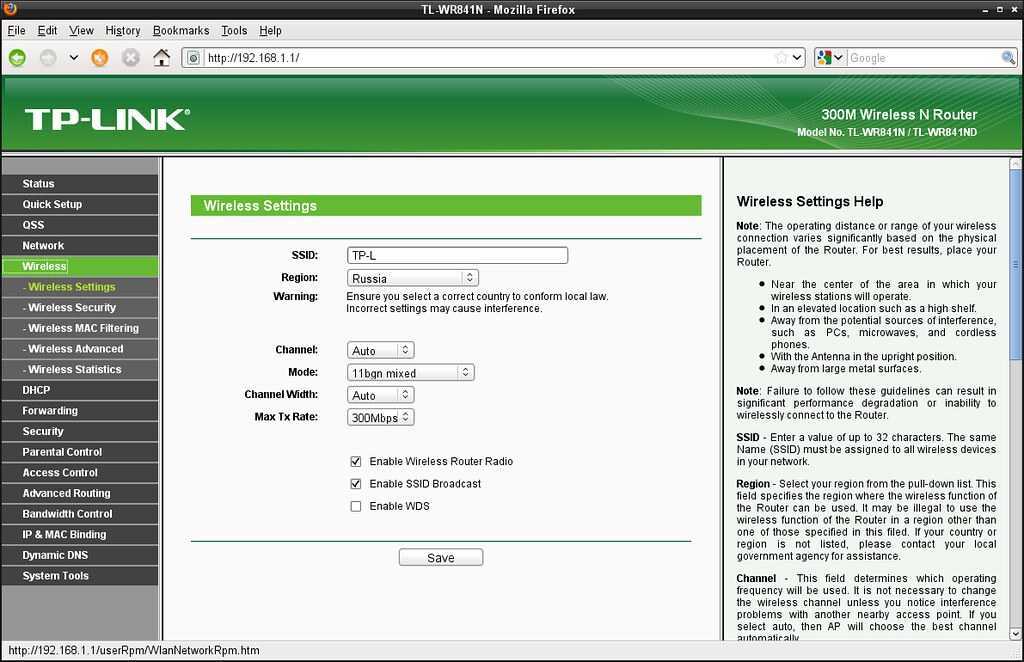Screen dimensions: 1024x662
Task: Click the green Back navigation arrow
Action: pyautogui.click(x=18, y=58)
